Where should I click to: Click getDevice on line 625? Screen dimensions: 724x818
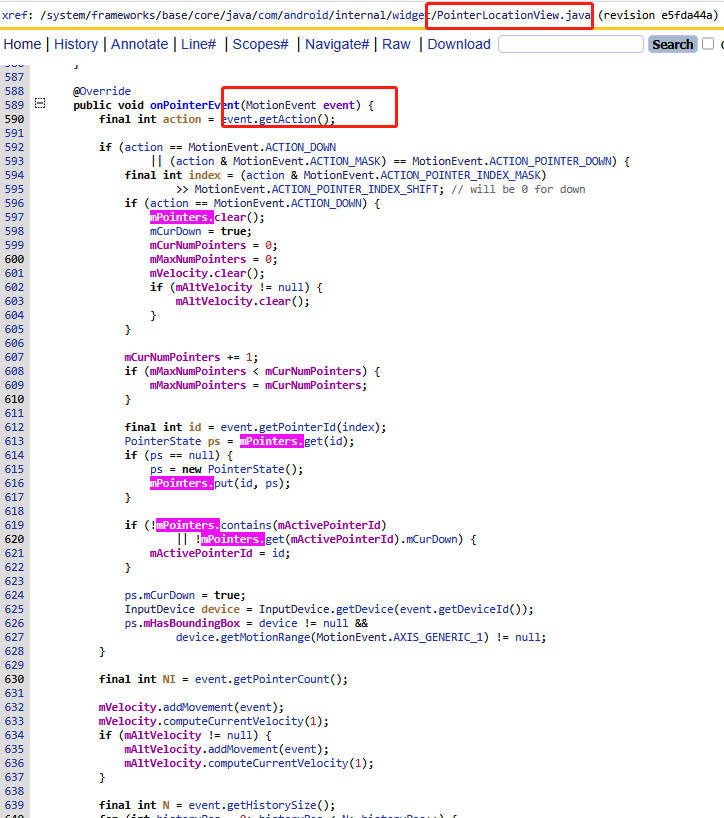pos(364,609)
